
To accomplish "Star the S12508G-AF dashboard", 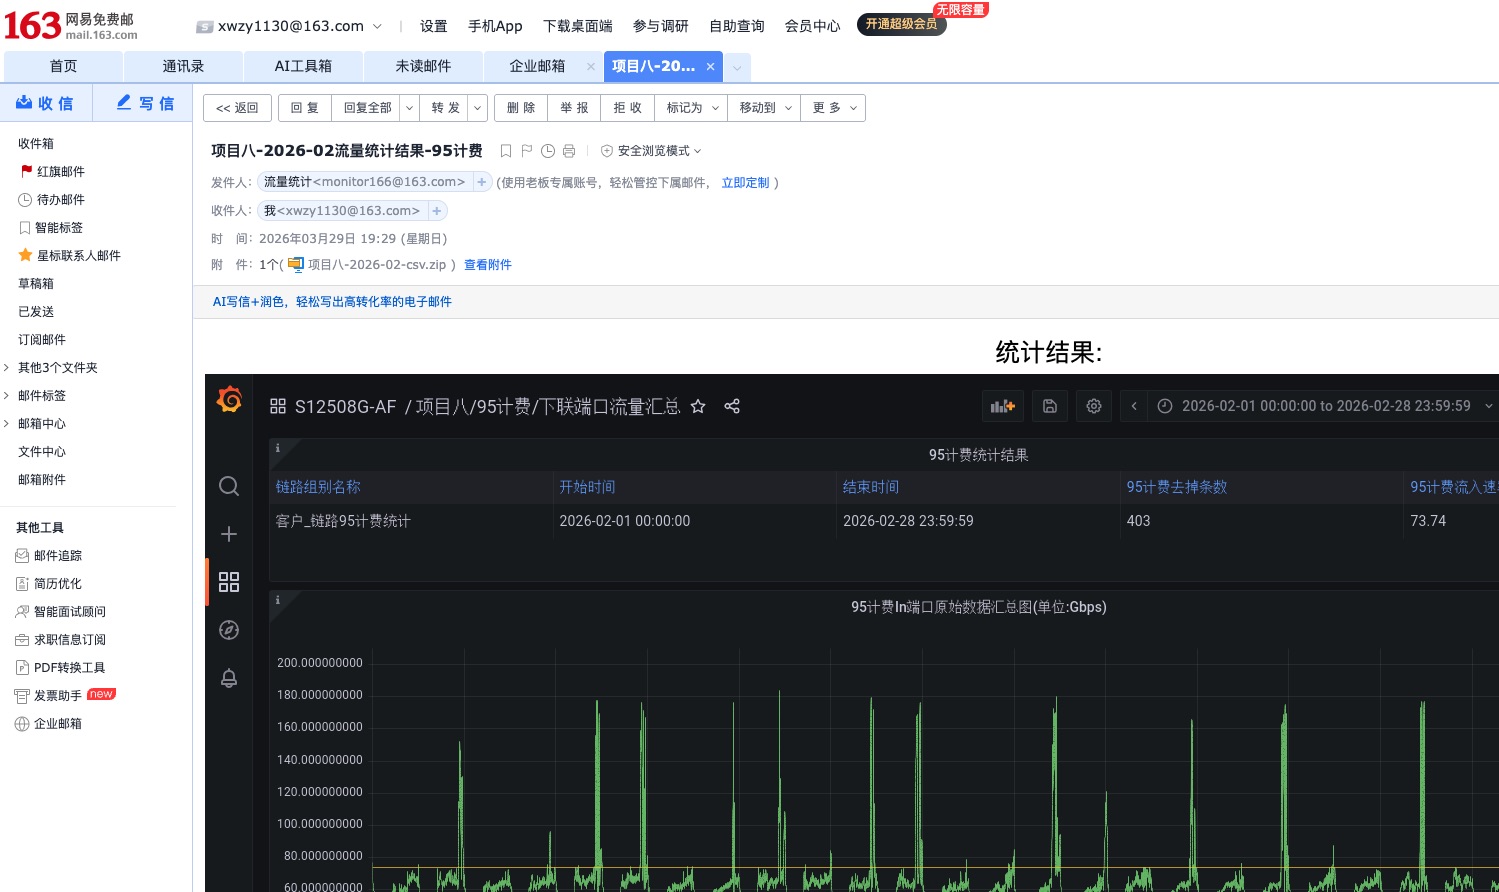I will [697, 406].
